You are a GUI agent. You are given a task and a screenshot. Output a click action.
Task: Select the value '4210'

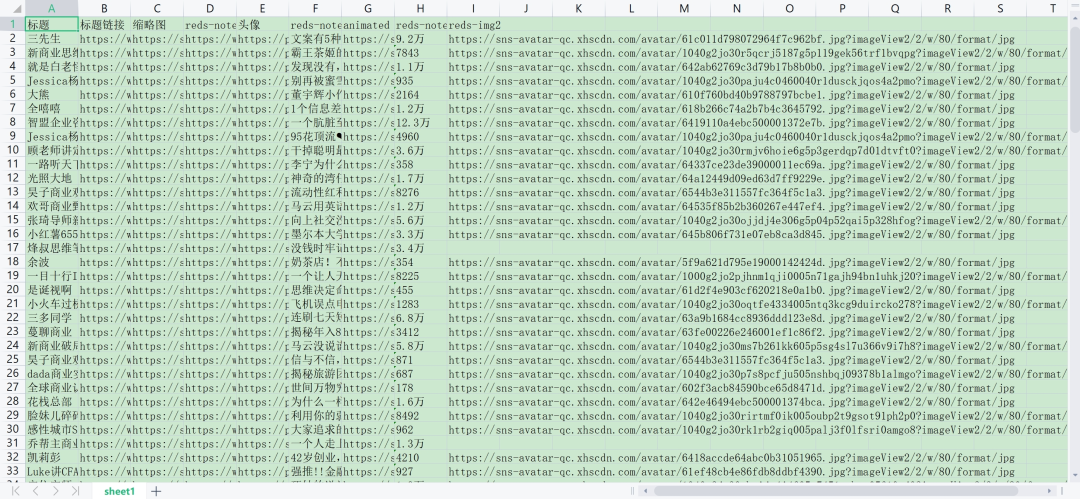tap(420, 457)
